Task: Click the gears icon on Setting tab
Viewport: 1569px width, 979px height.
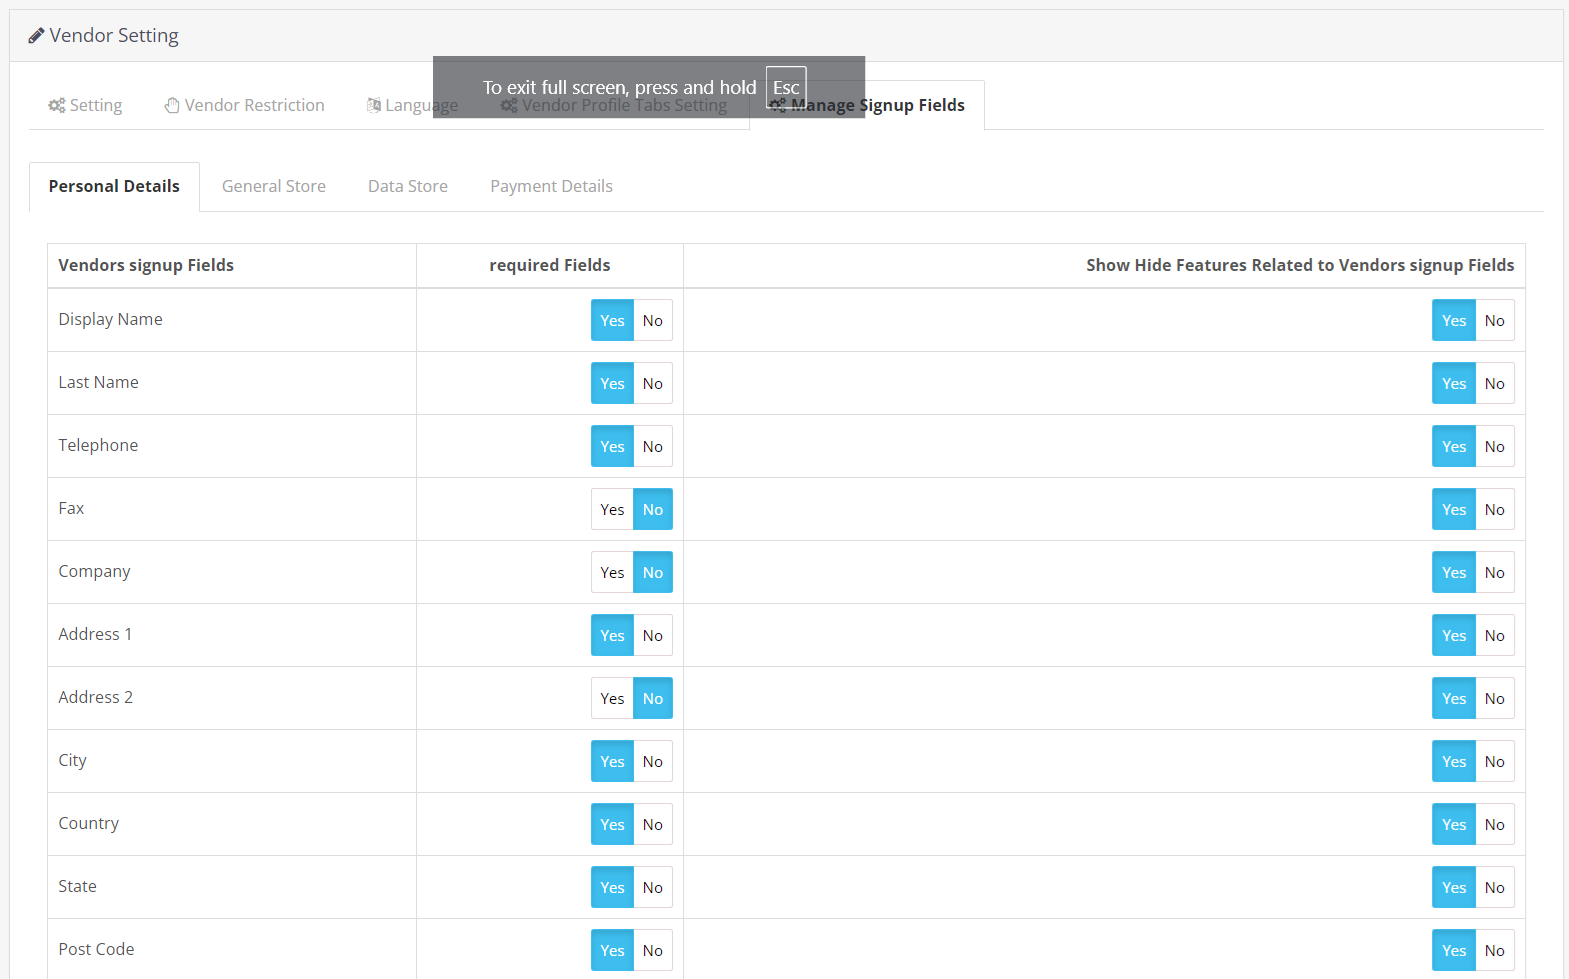Action: 57,106
